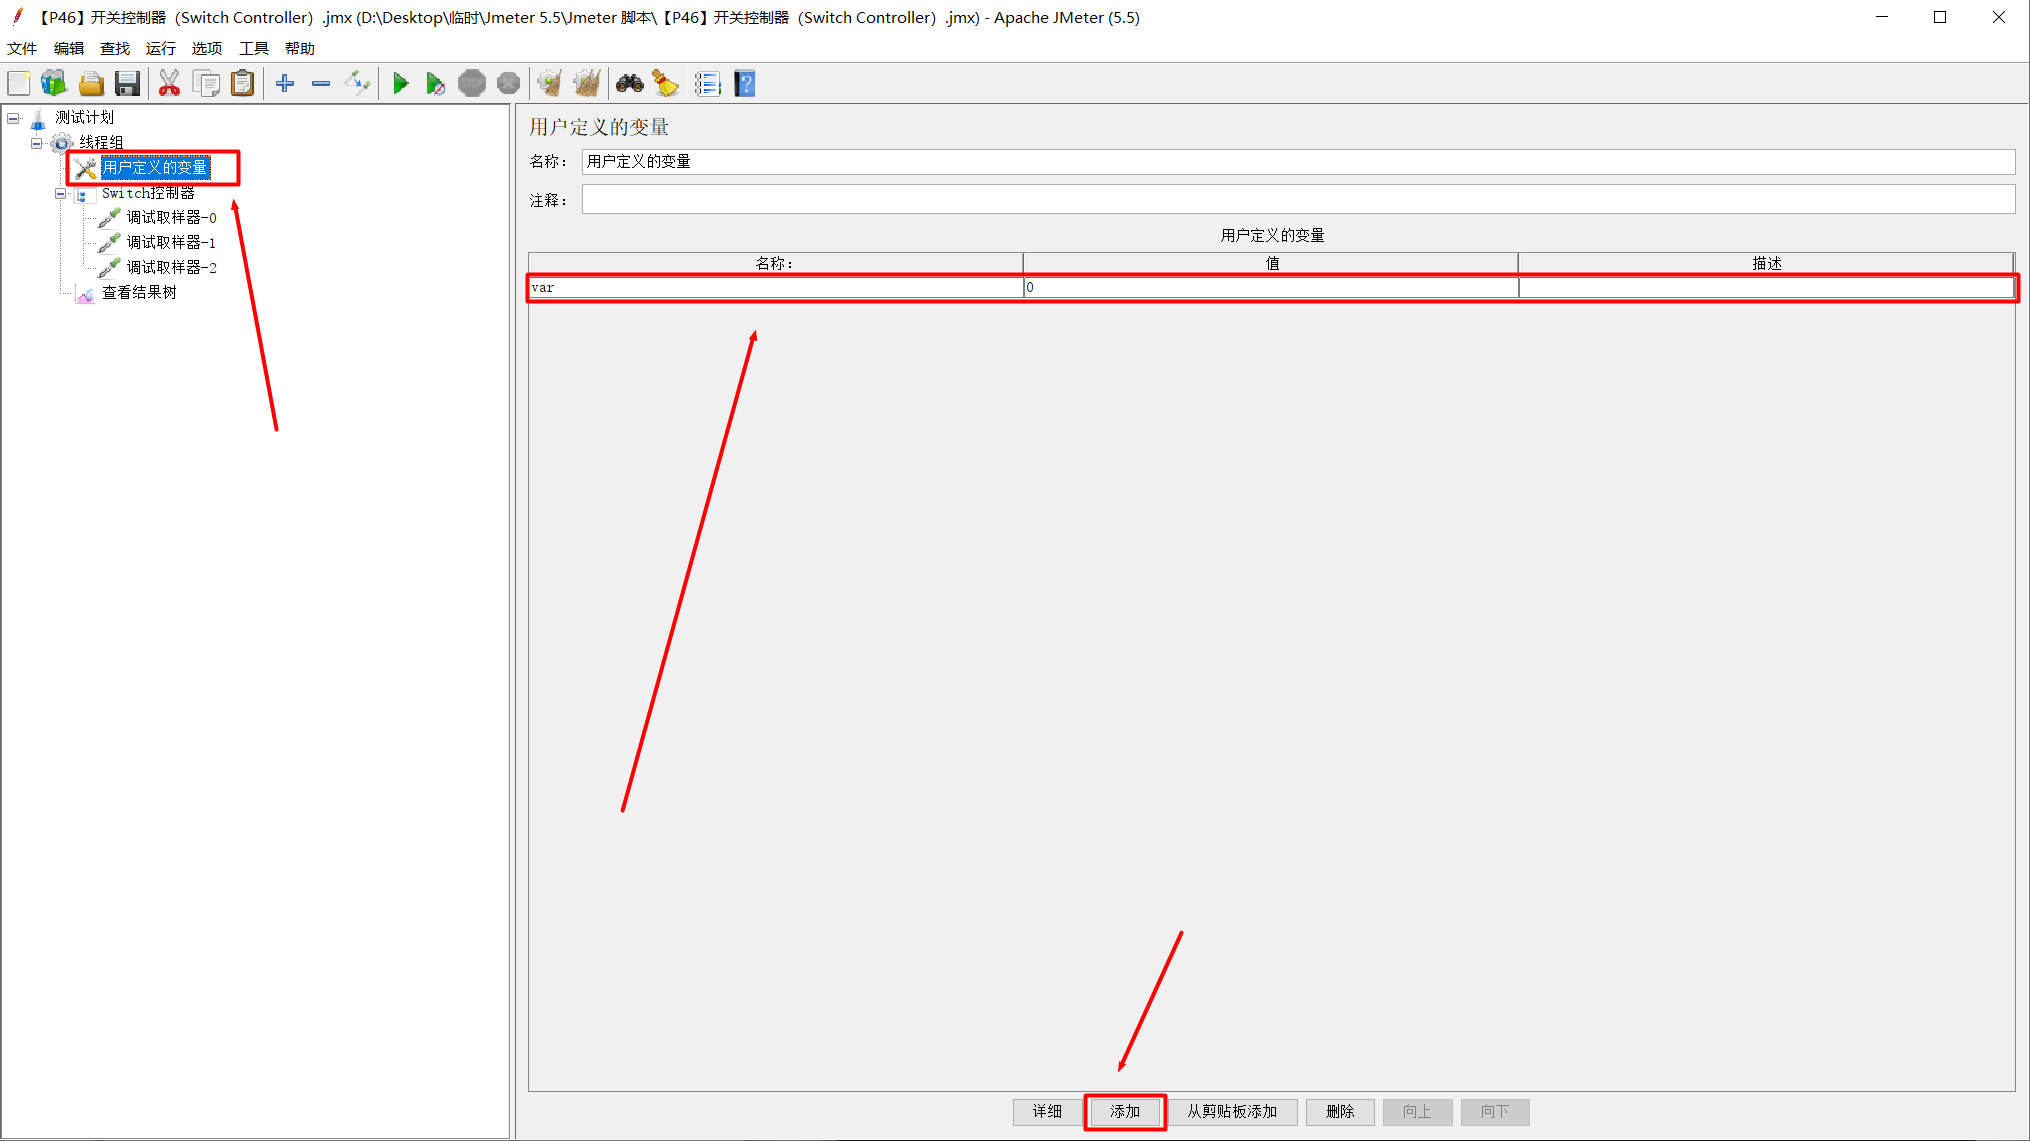Click the 删除 button
The width and height of the screenshot is (2030, 1141).
(x=1340, y=1112)
